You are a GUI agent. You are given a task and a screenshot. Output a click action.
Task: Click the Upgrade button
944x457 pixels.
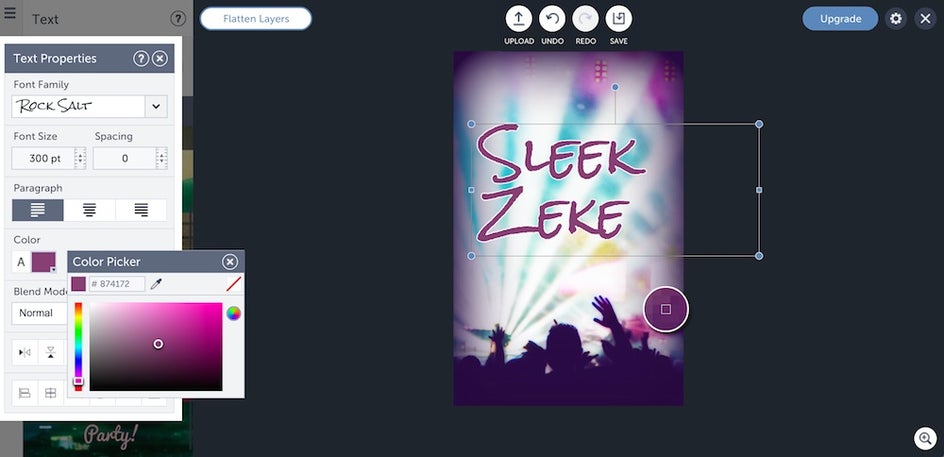pos(840,19)
